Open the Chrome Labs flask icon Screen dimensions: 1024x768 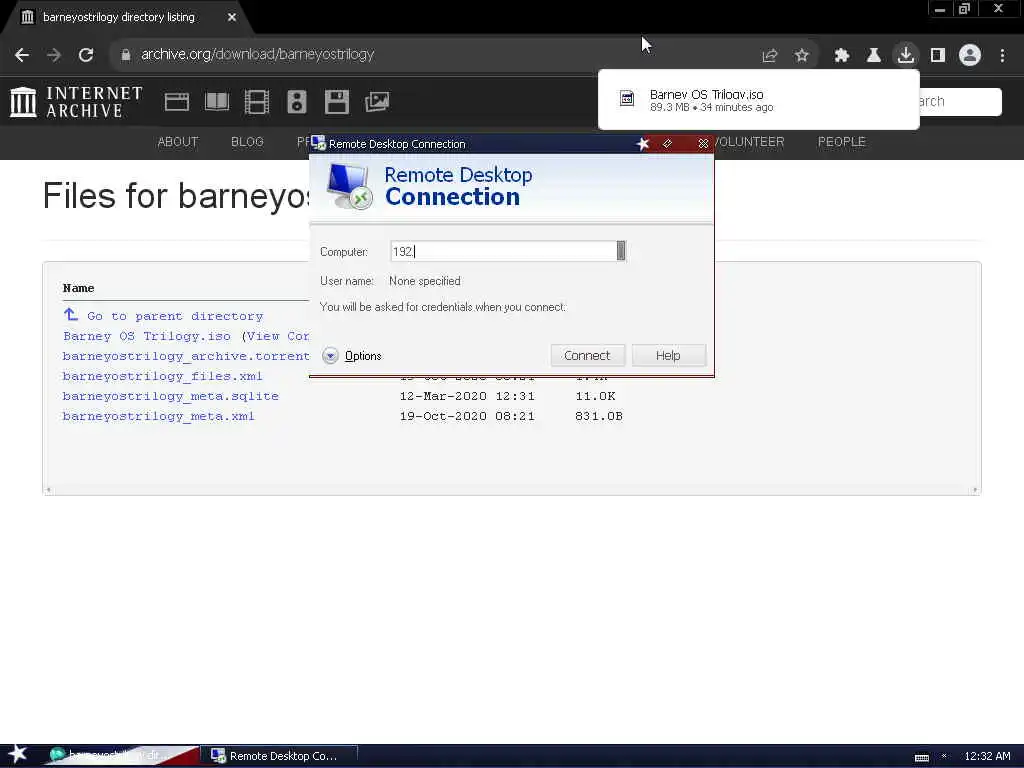pos(873,56)
